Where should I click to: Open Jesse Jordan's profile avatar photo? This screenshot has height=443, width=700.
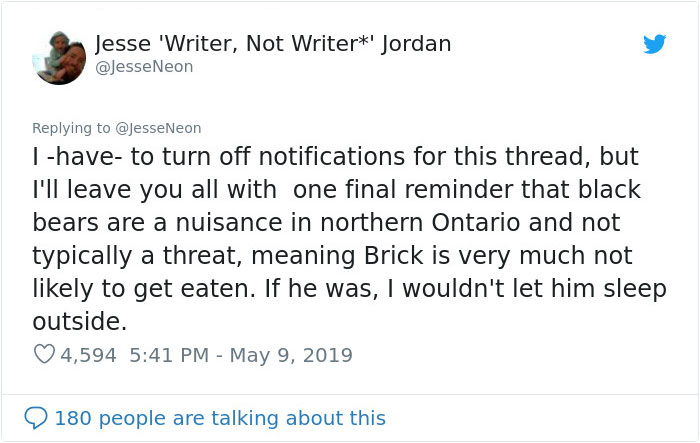pos(59,58)
